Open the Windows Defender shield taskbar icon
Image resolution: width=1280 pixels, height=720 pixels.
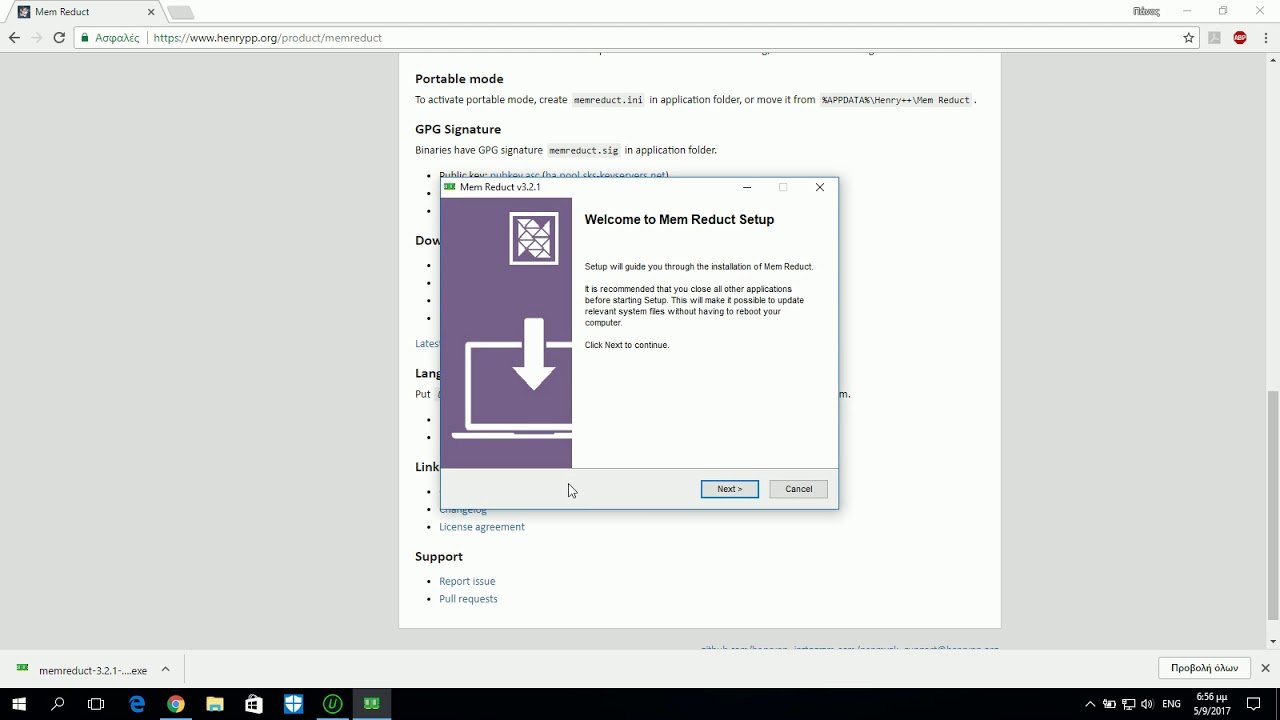point(293,704)
